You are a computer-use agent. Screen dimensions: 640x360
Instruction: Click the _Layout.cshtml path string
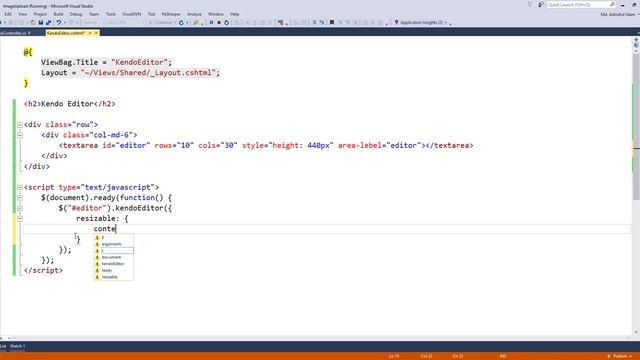click(x=148, y=73)
